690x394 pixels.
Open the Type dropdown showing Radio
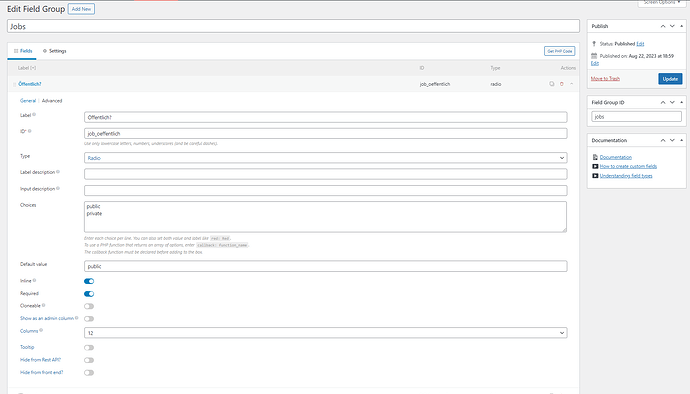[326, 158]
